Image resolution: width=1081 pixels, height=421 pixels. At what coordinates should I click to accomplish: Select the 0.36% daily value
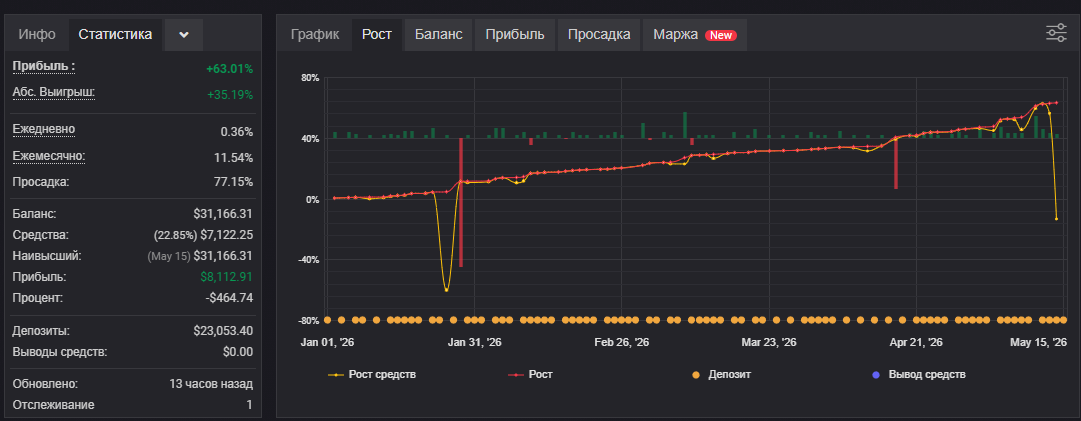(236, 132)
